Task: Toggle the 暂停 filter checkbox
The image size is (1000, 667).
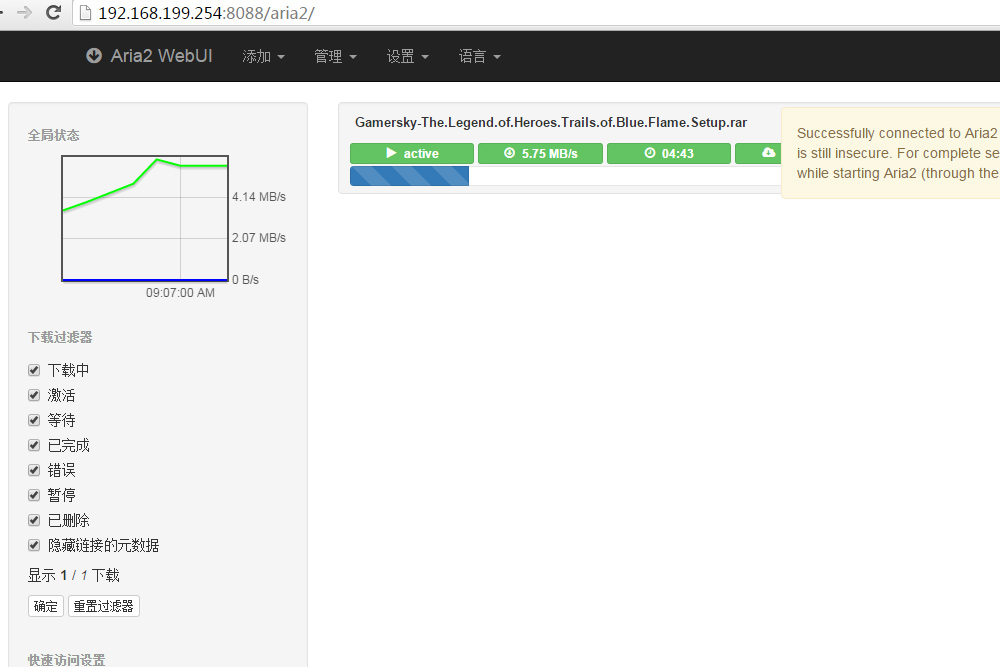Action: pos(34,495)
